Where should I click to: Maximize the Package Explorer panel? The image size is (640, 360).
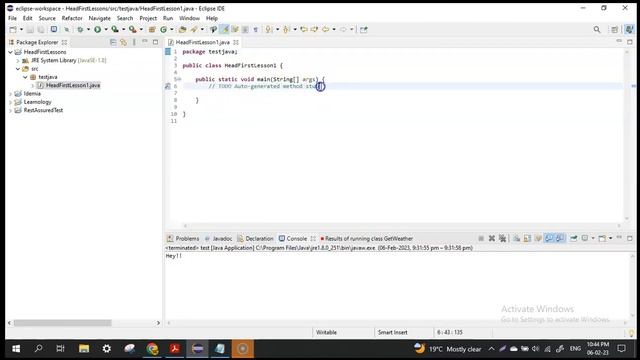156,42
